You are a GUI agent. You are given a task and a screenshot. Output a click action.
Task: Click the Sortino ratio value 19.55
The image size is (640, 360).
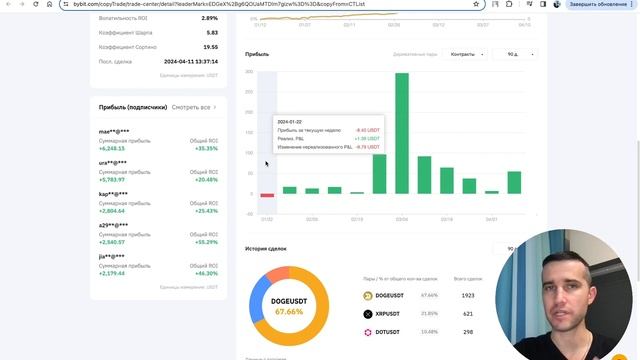[211, 47]
